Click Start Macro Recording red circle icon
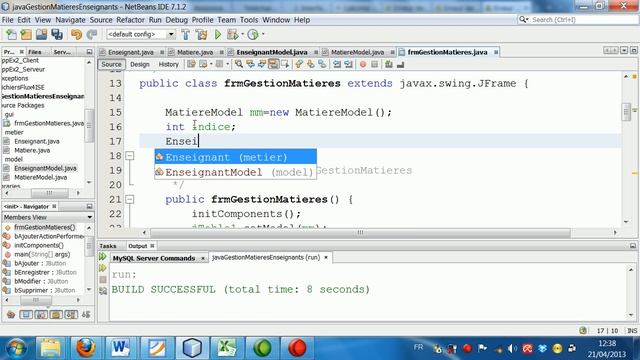 [x=363, y=64]
